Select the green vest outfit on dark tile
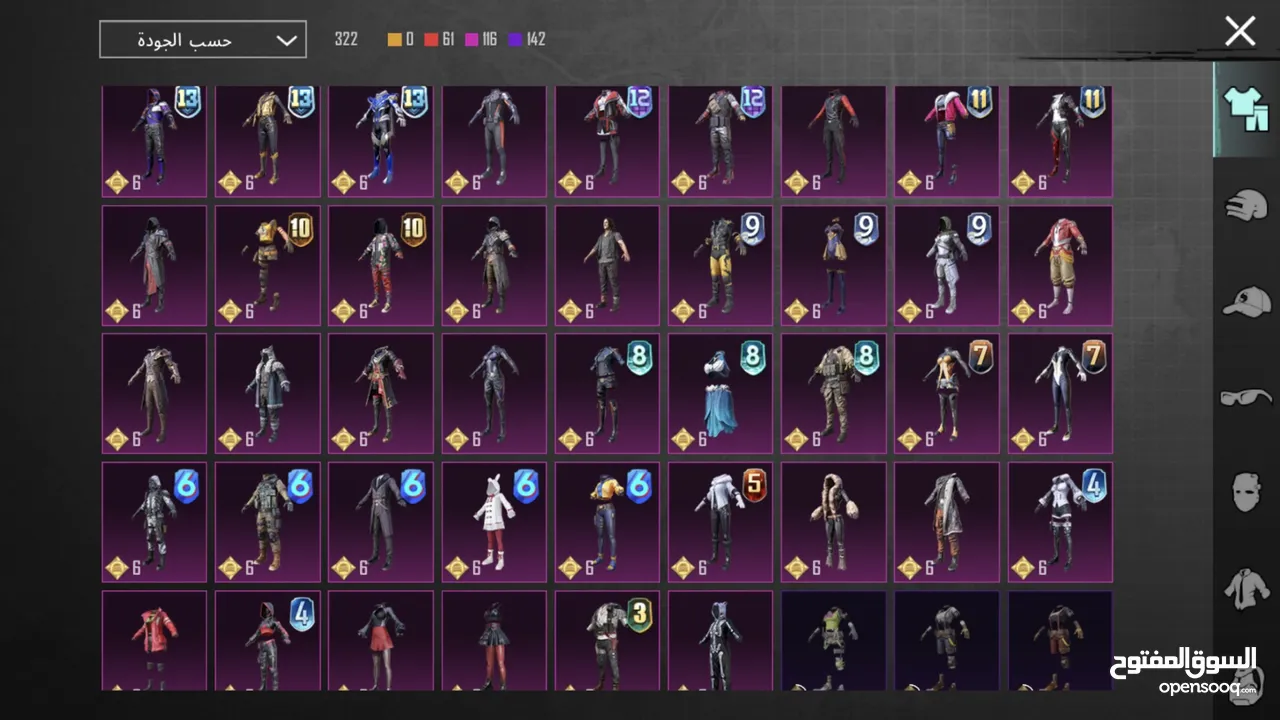This screenshot has width=1280, height=720. click(x=833, y=640)
